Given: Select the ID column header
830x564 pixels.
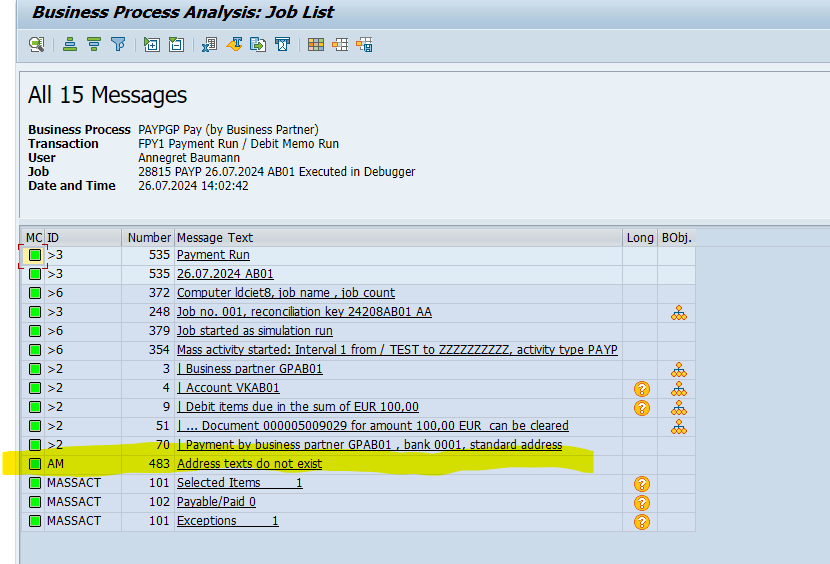Looking at the screenshot, I should click(x=83, y=238).
